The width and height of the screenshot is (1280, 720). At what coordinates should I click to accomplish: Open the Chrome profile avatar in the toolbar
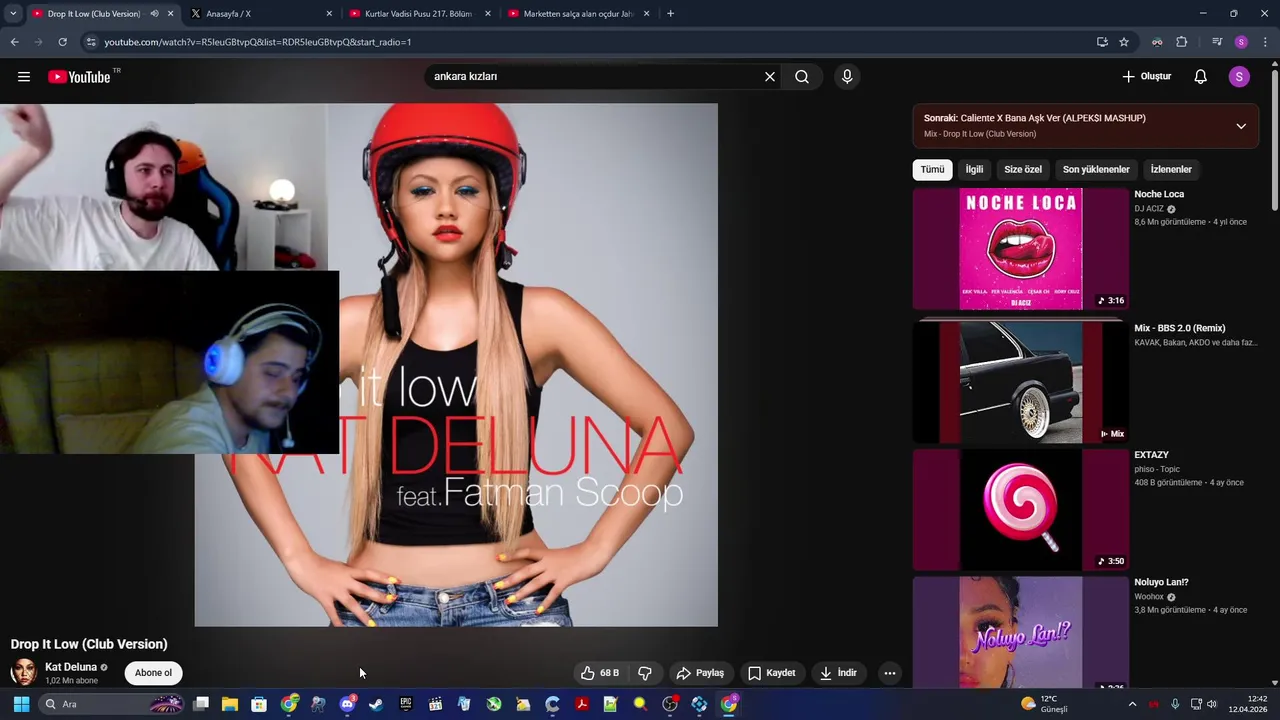coord(1241,42)
